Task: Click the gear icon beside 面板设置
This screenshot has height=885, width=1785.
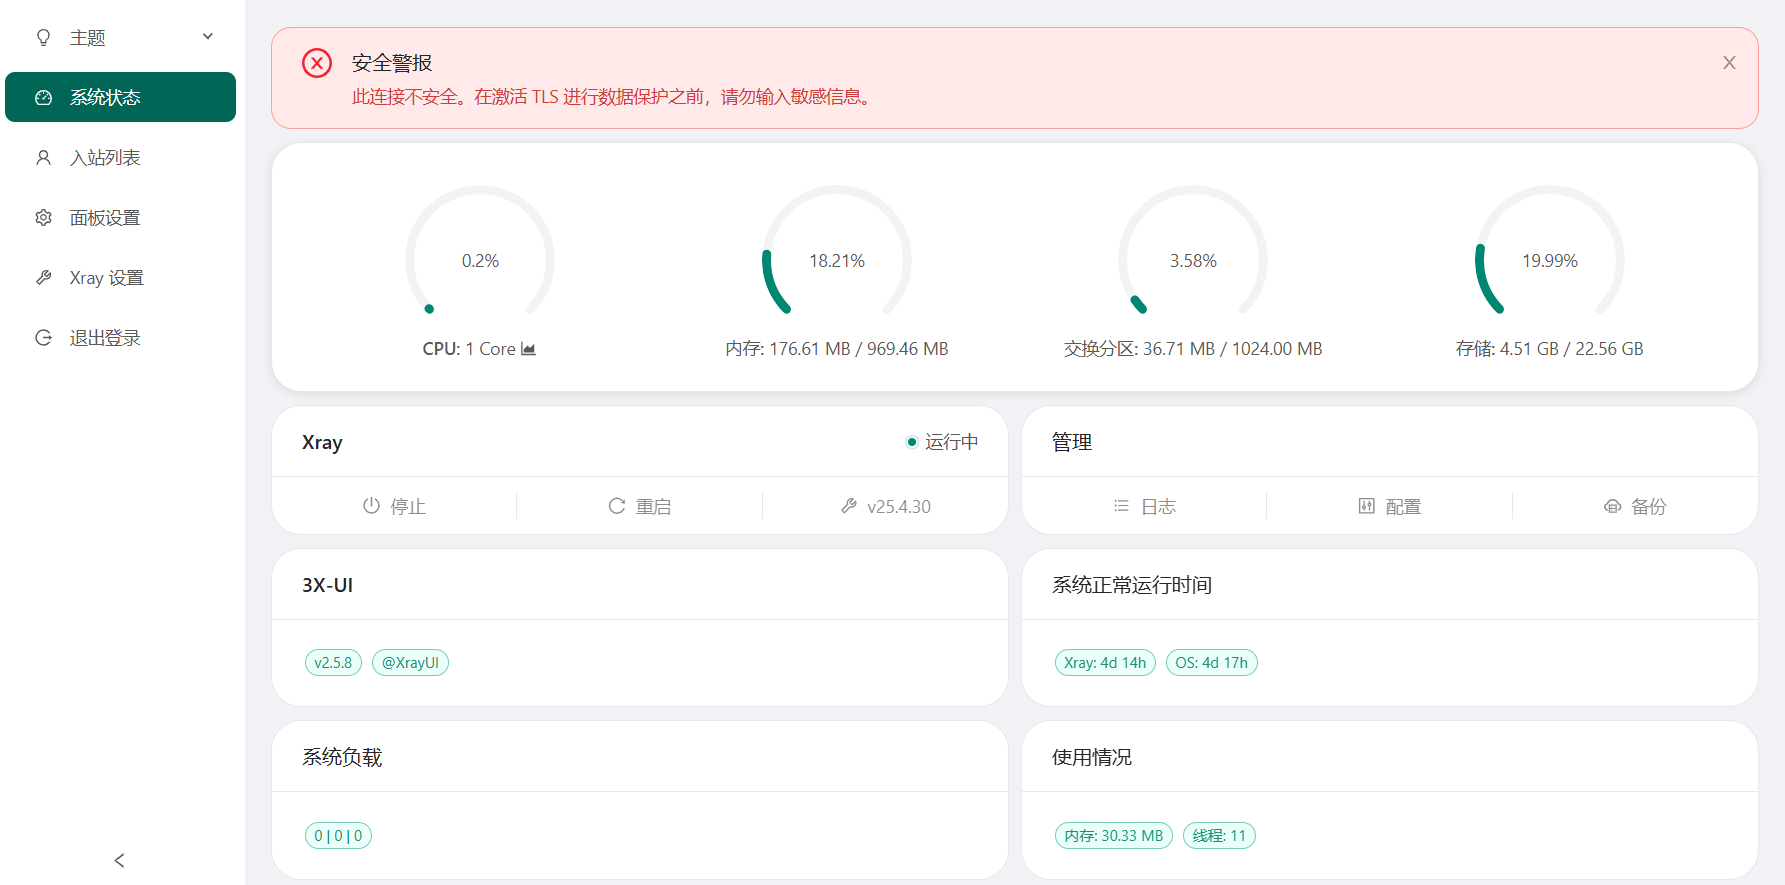Action: (43, 217)
